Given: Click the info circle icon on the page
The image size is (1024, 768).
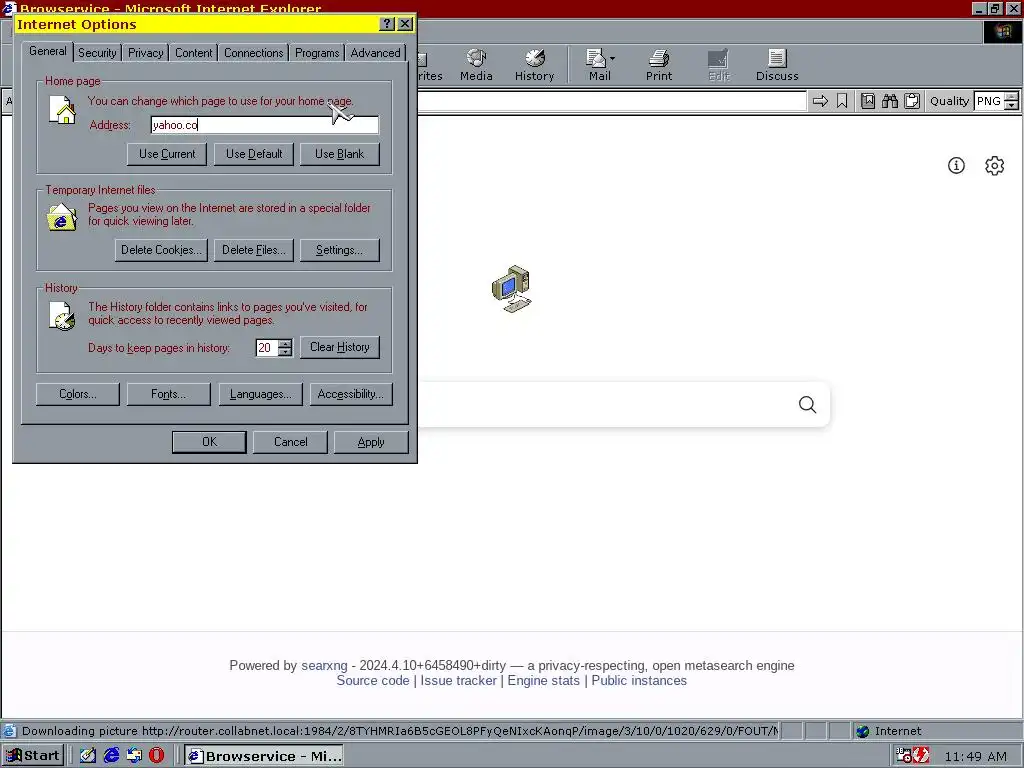Looking at the screenshot, I should 956,166.
